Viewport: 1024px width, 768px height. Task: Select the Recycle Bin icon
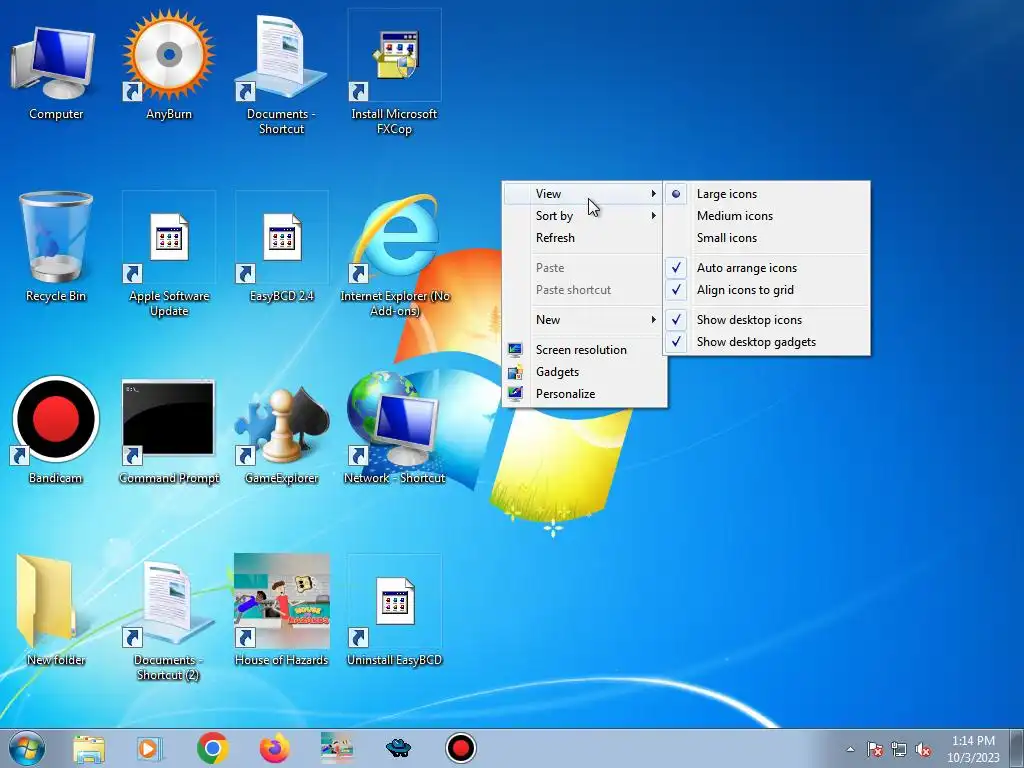[56, 246]
